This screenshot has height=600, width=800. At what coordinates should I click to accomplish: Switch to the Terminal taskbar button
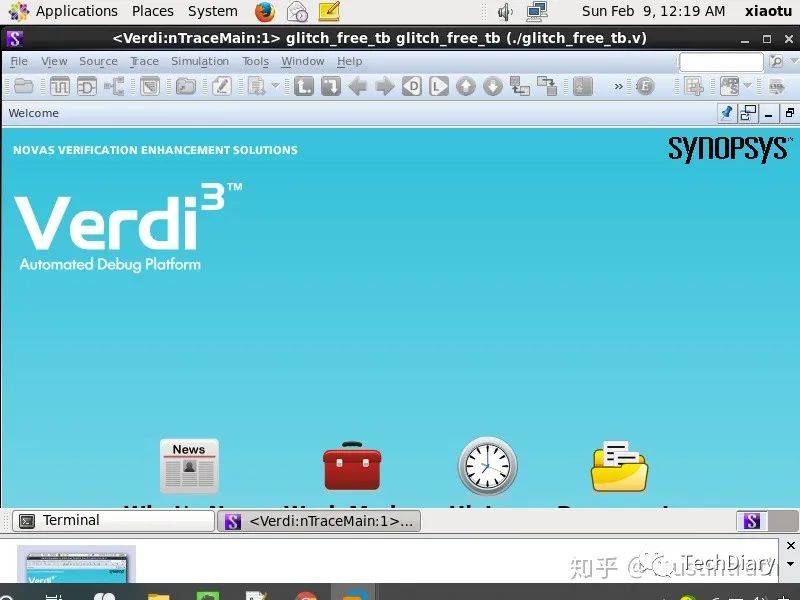pyautogui.click(x=113, y=520)
